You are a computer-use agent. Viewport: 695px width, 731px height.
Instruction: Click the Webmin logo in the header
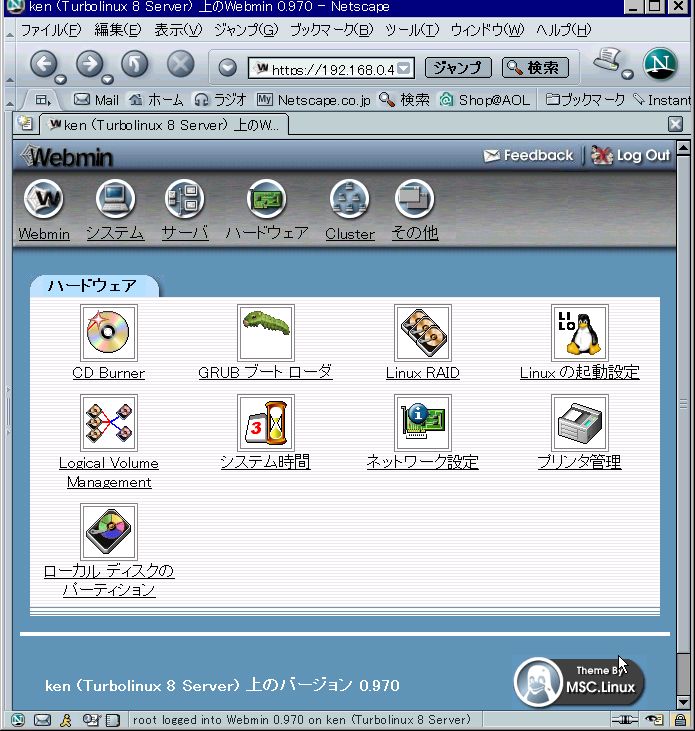coord(68,156)
